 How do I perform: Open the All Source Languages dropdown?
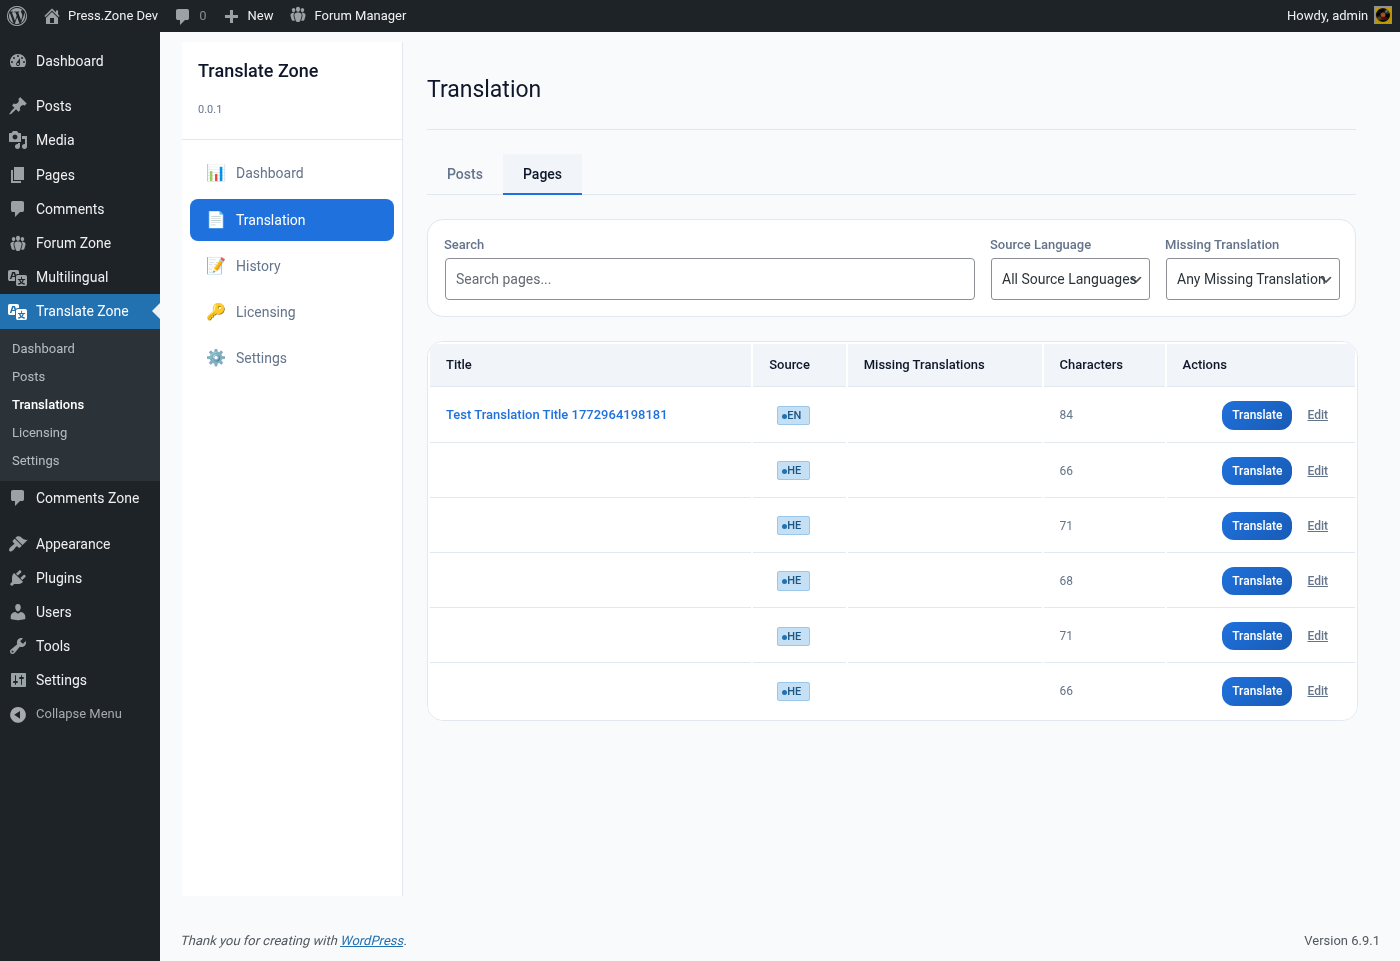click(1070, 279)
